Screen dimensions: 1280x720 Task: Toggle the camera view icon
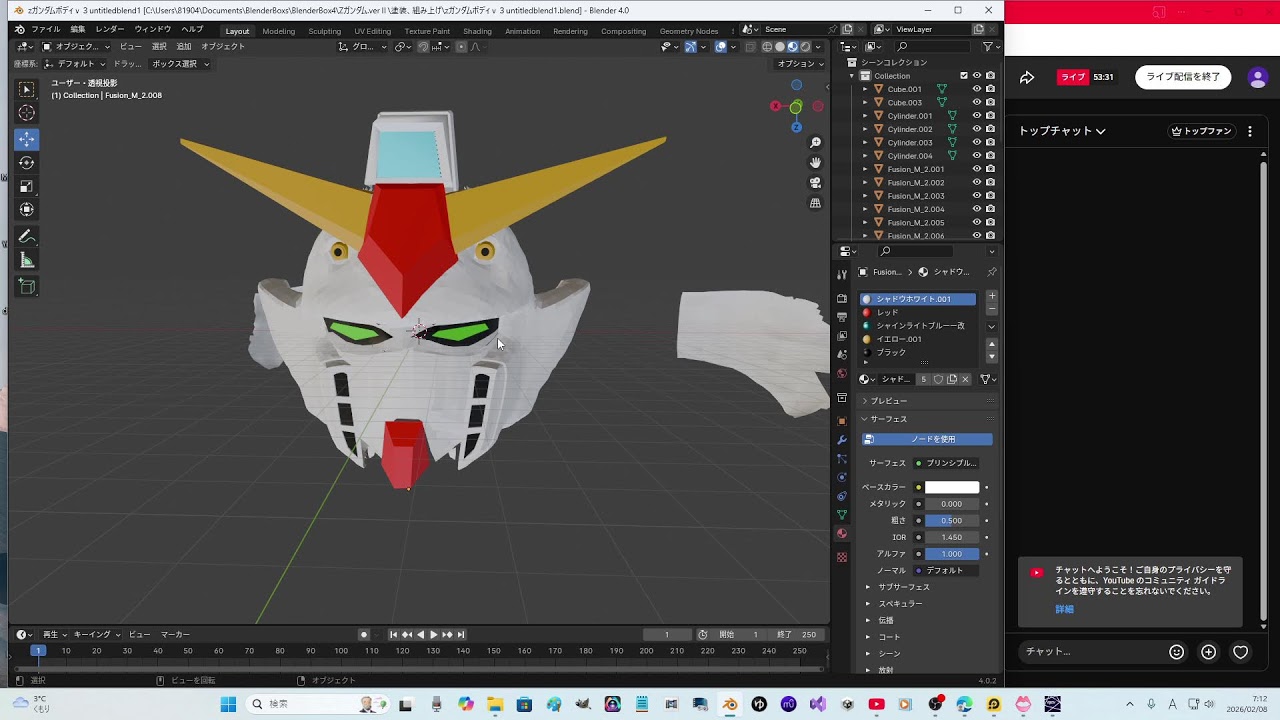pos(816,183)
